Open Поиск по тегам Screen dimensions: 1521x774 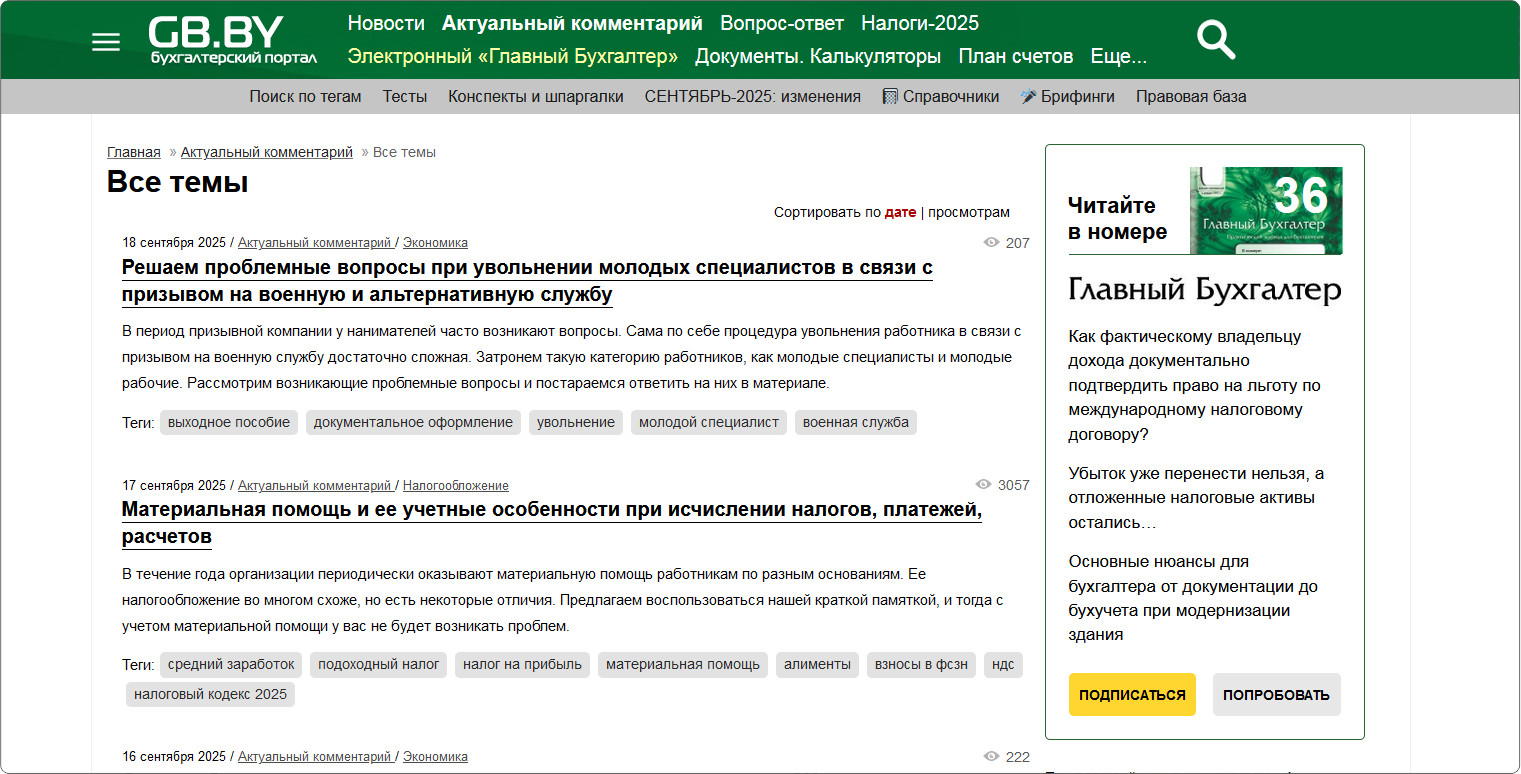305,97
